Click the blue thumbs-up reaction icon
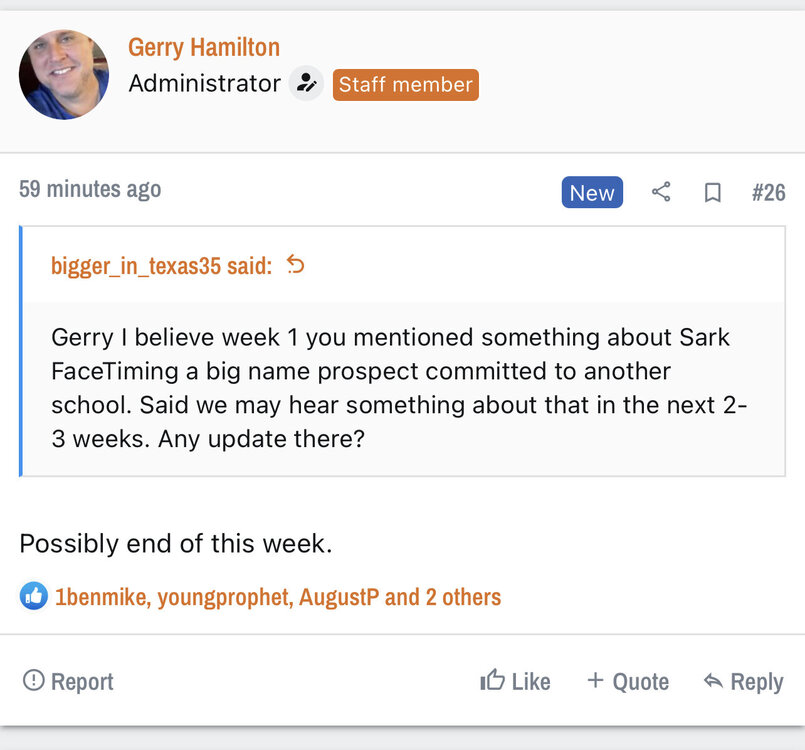 pos(34,597)
